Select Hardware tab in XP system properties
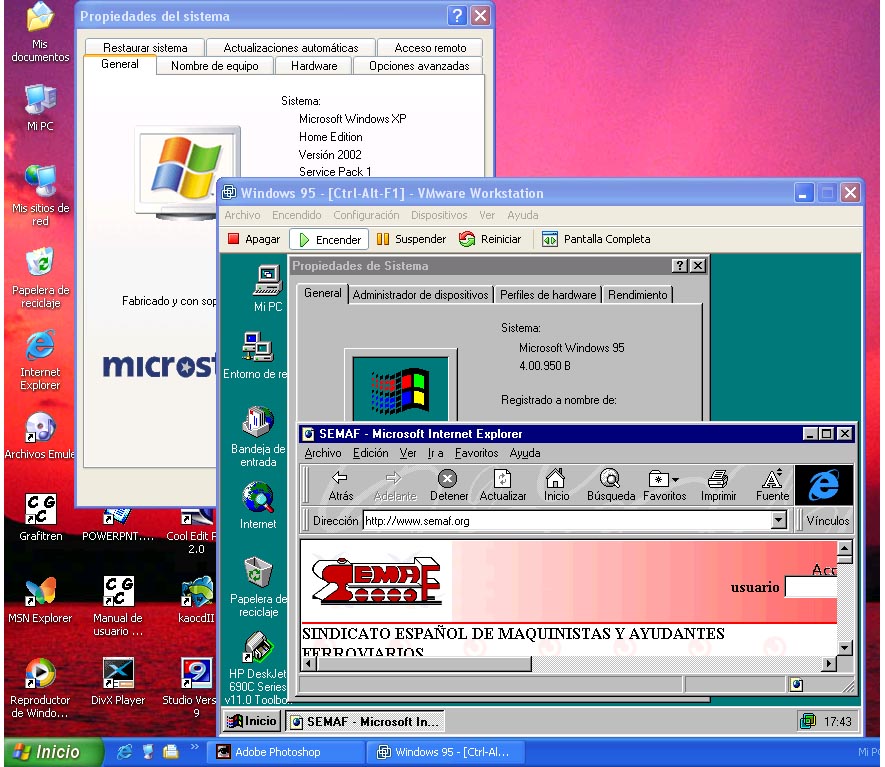The image size is (885, 767). 314,65
